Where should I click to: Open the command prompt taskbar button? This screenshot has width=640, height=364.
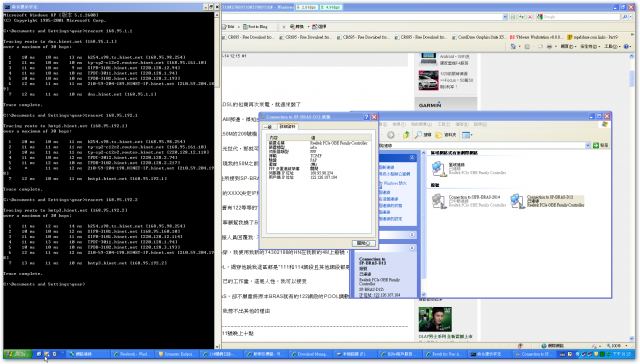pos(488,354)
